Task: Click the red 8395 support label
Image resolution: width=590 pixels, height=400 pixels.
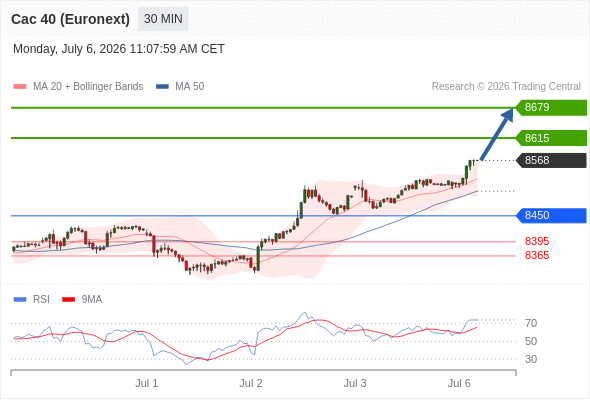Action: click(537, 241)
